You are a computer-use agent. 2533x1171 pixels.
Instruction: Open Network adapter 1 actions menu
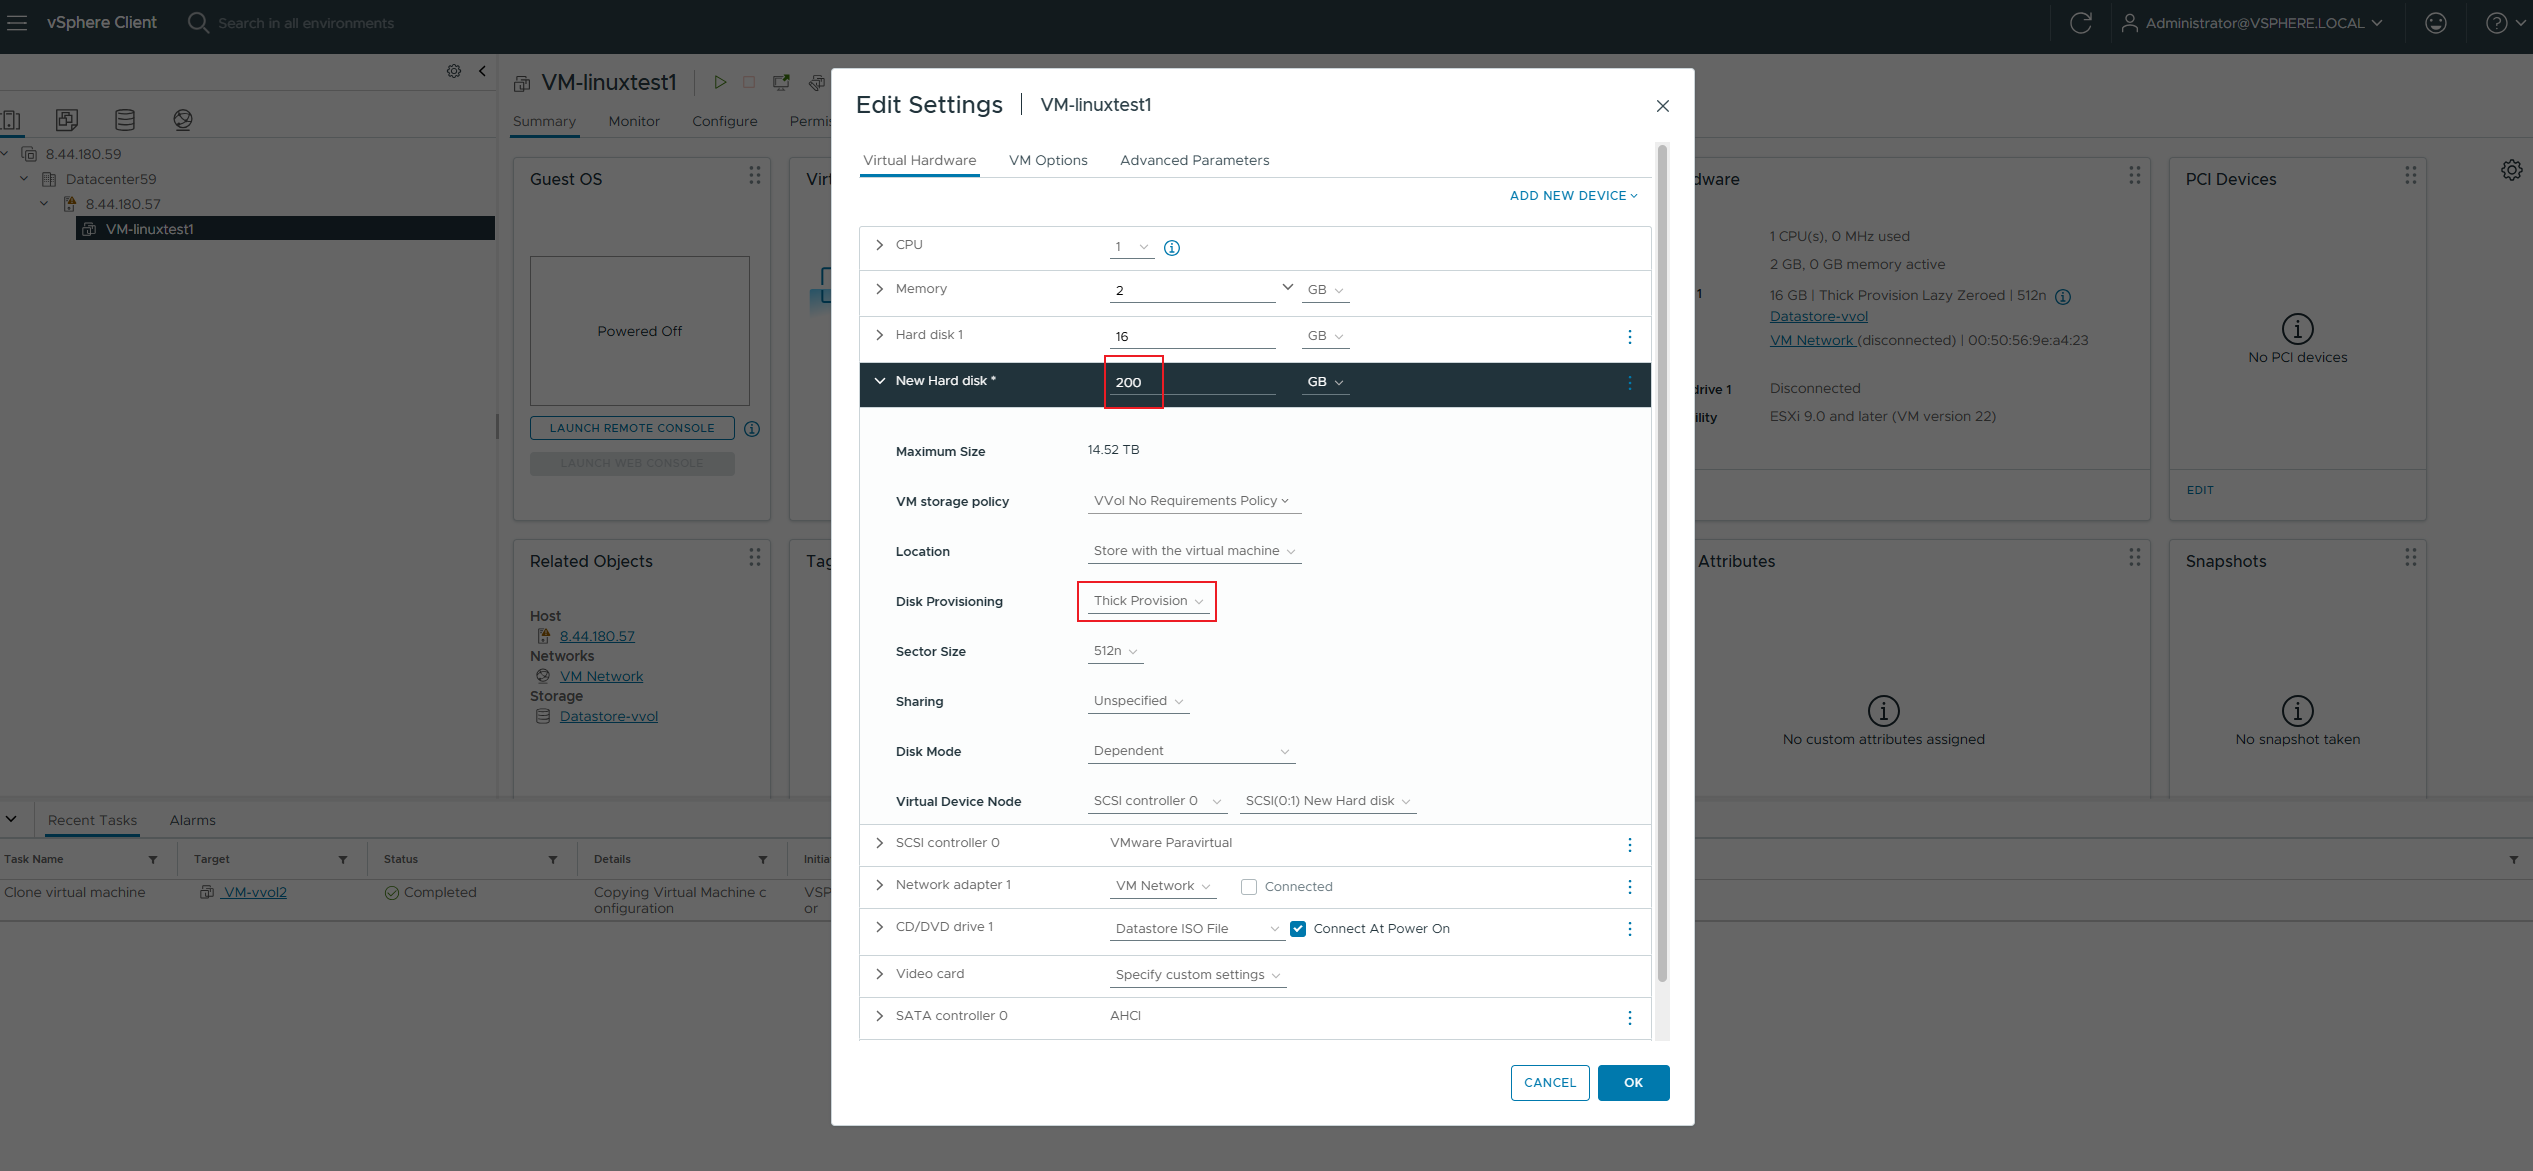pyautogui.click(x=1630, y=887)
